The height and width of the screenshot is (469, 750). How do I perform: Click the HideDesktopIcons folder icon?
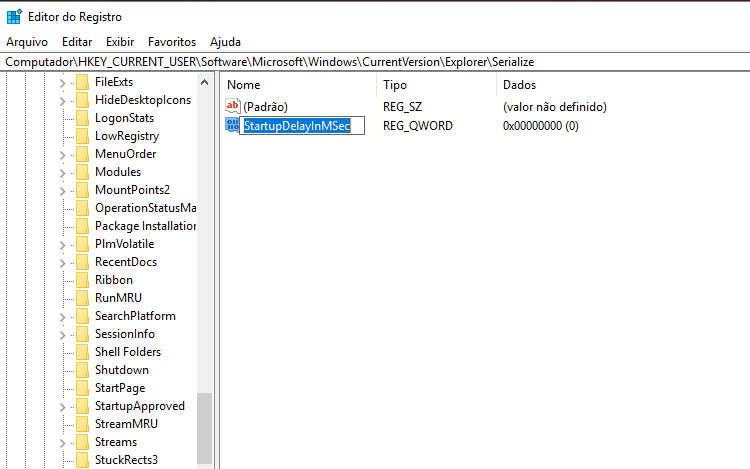[x=82, y=100]
